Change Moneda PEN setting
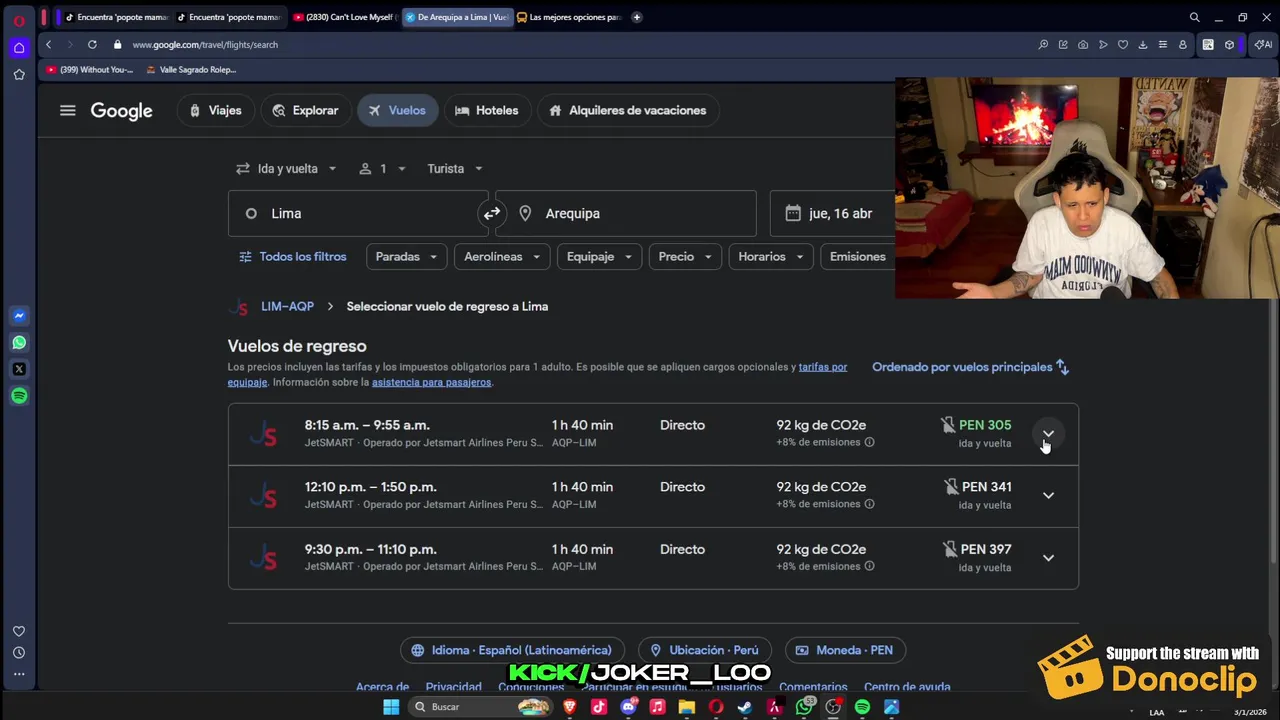This screenshot has width=1280, height=720. click(x=845, y=650)
